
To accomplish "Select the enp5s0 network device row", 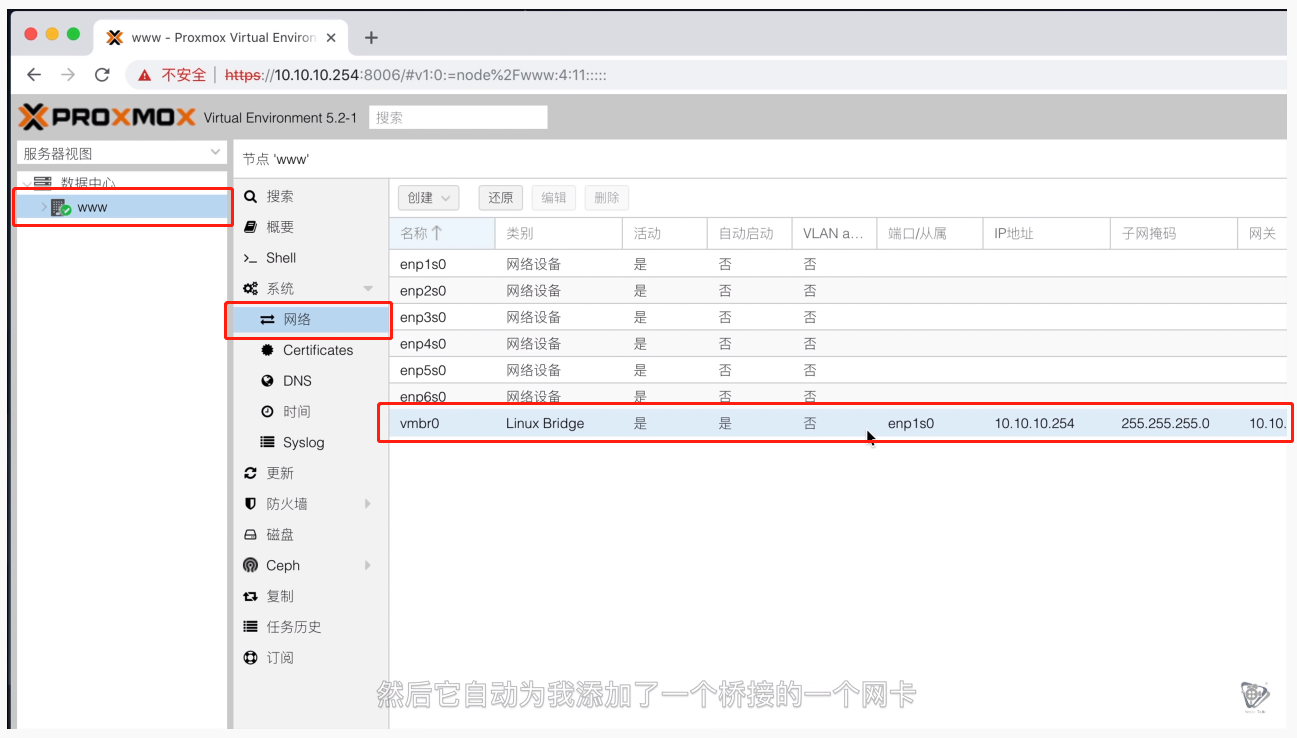I will (838, 370).
